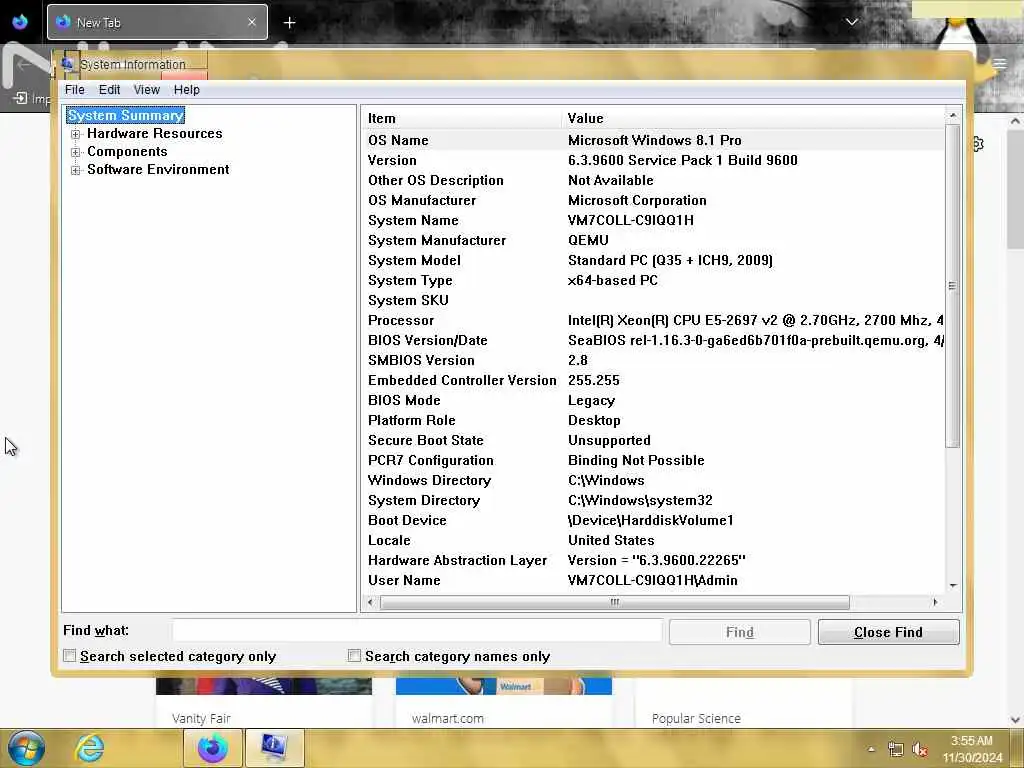Select Components category
The width and height of the screenshot is (1024, 768).
[127, 152]
